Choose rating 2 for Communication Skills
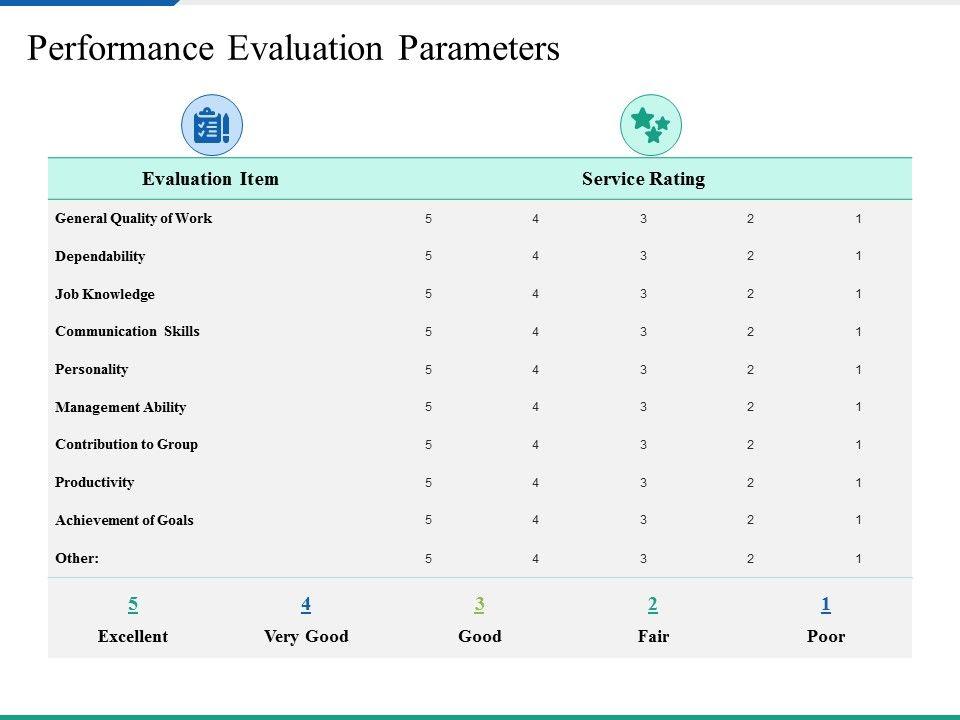 pyautogui.click(x=751, y=332)
